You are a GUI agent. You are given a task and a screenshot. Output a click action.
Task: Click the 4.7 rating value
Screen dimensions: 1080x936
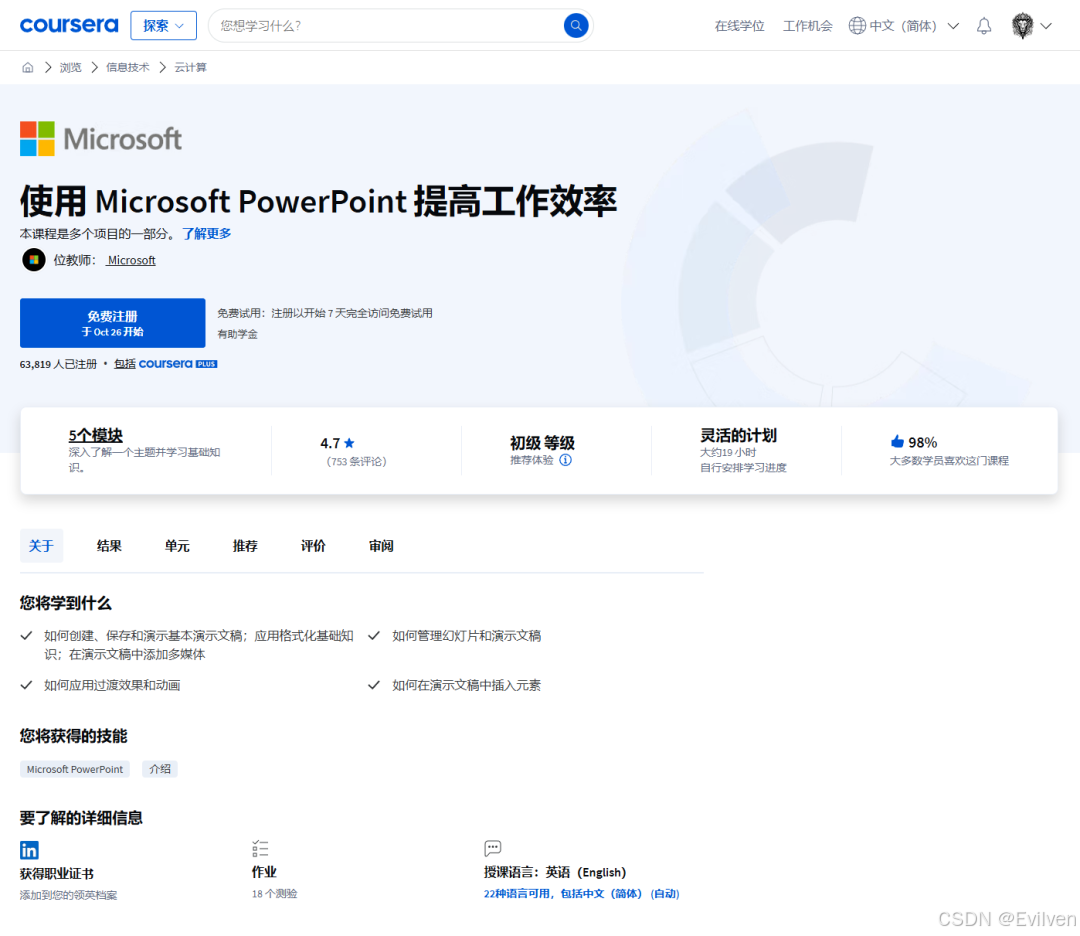click(330, 443)
